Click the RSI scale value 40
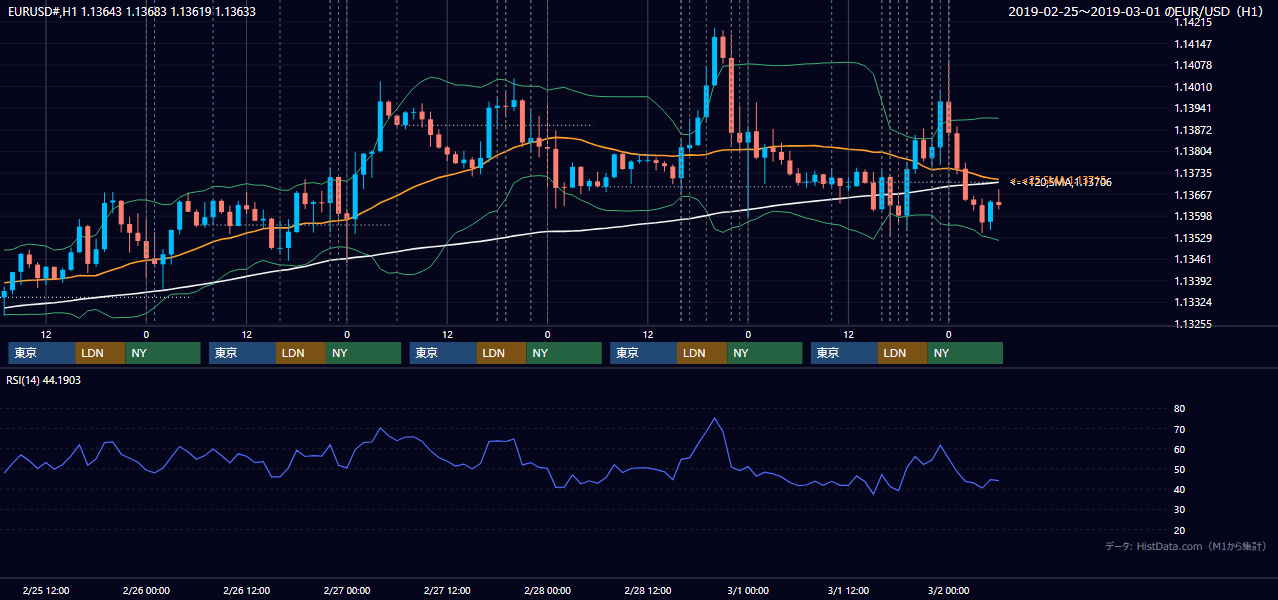This screenshot has height=600, width=1278. click(x=1180, y=489)
